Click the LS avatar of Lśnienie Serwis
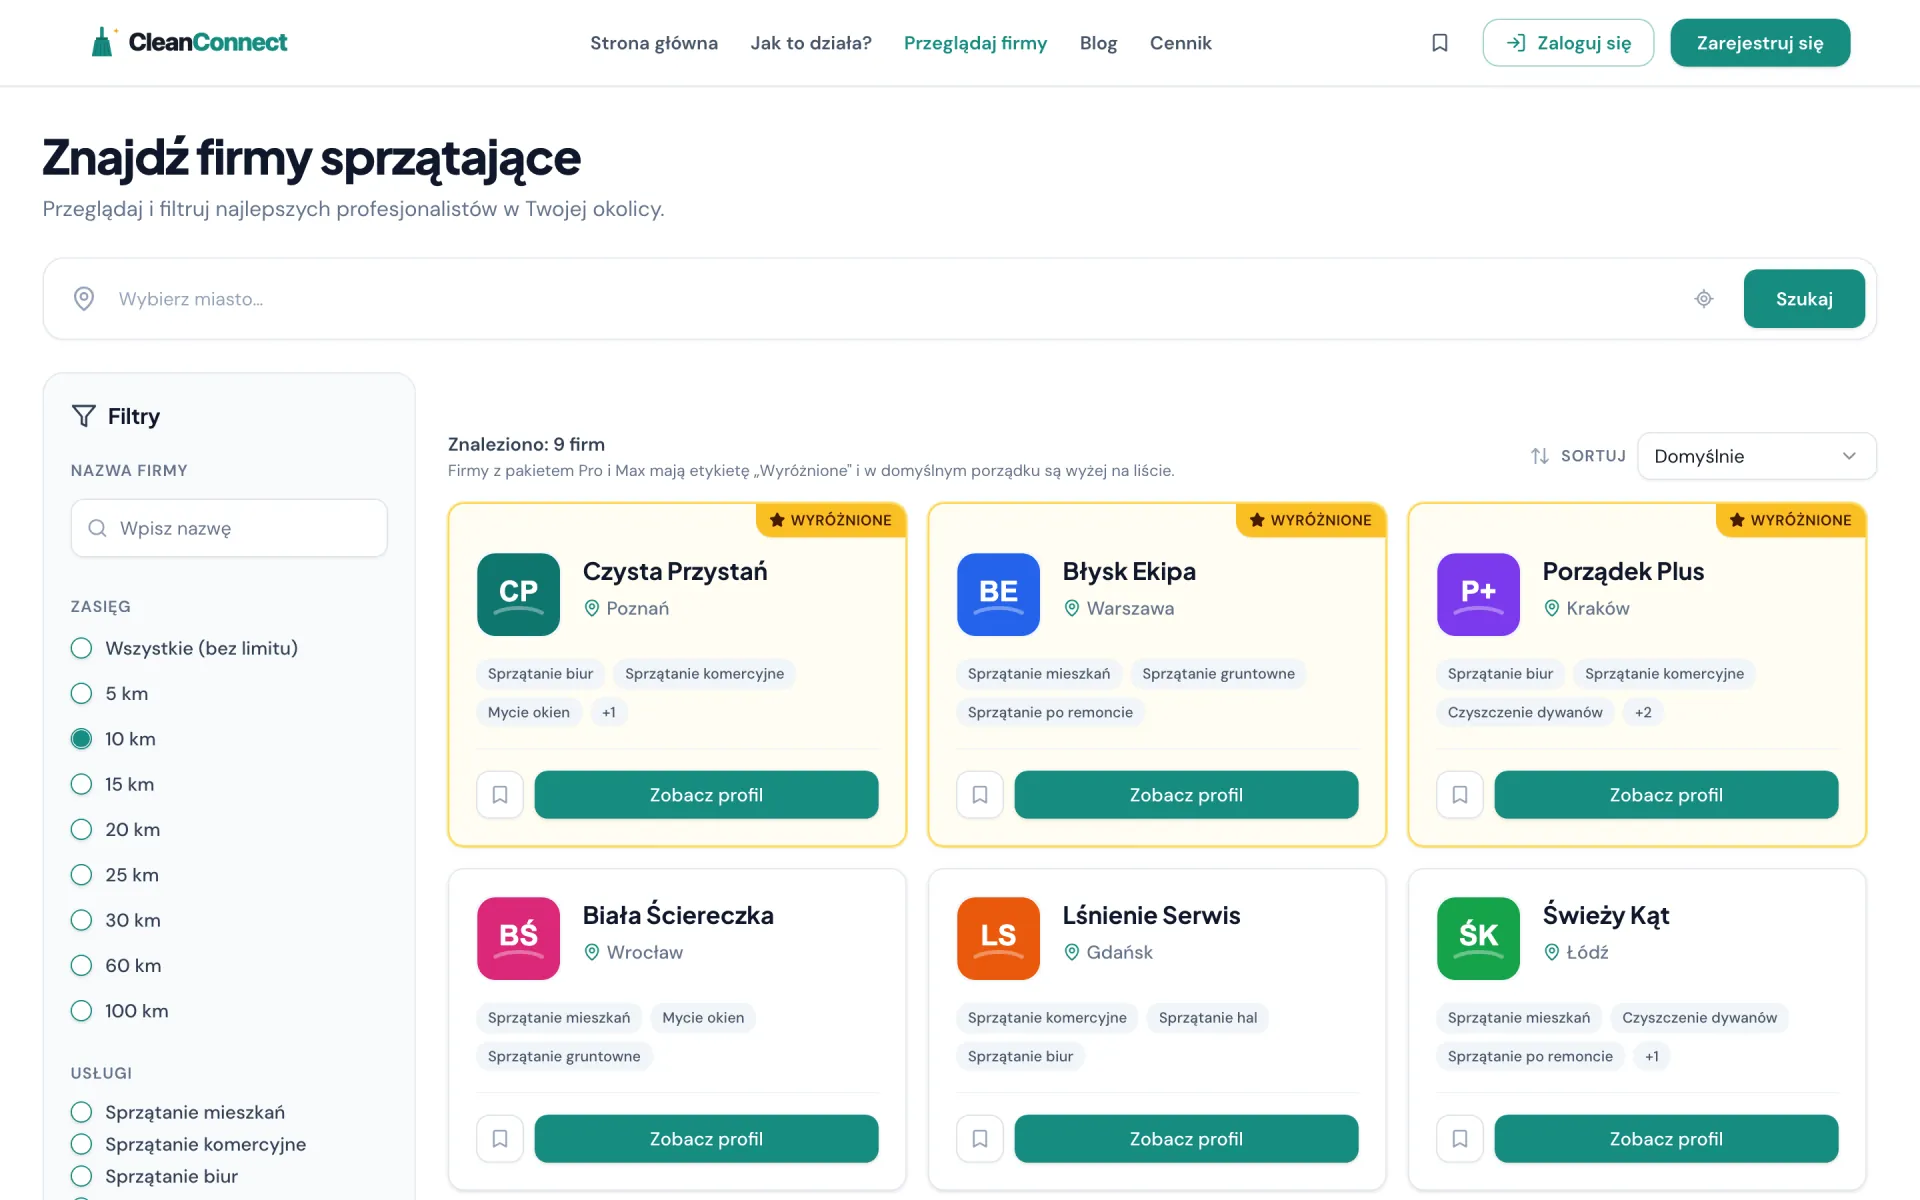Viewport: 1920px width, 1200px height. 998,938
